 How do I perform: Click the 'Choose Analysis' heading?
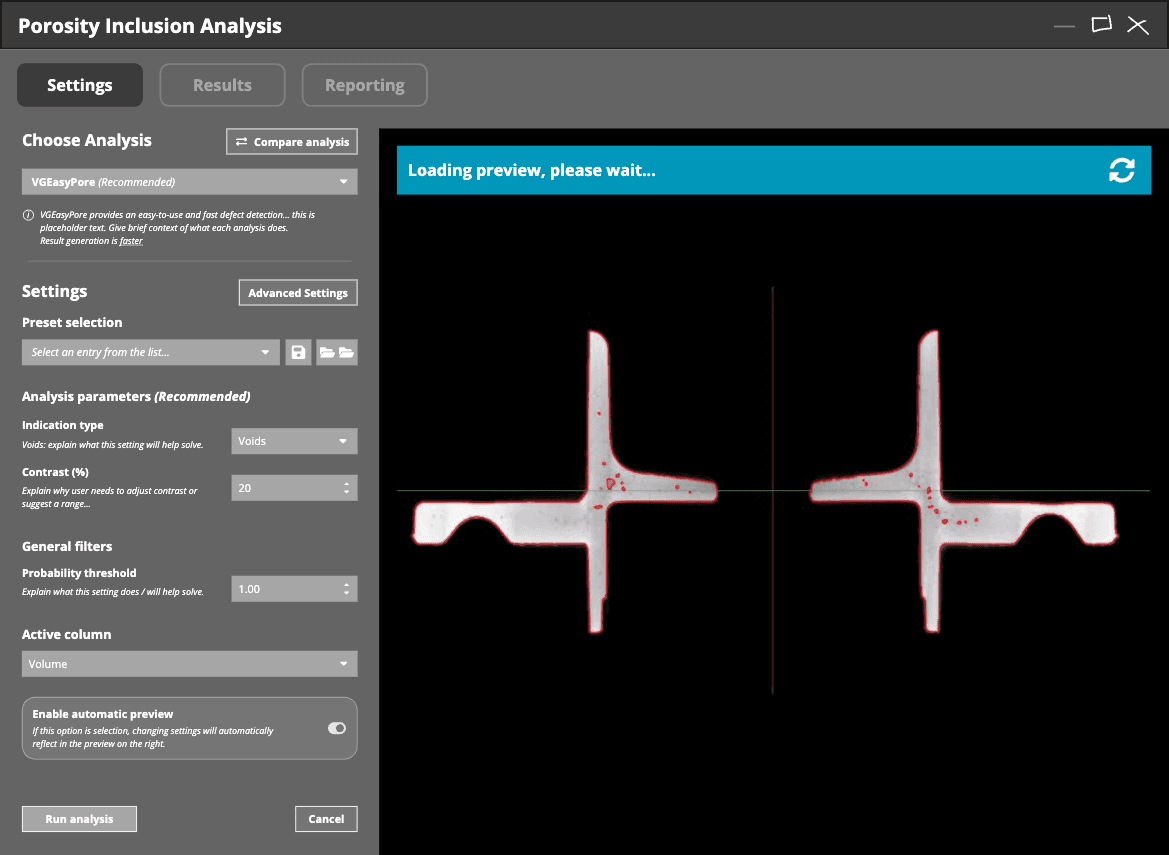(x=86, y=140)
